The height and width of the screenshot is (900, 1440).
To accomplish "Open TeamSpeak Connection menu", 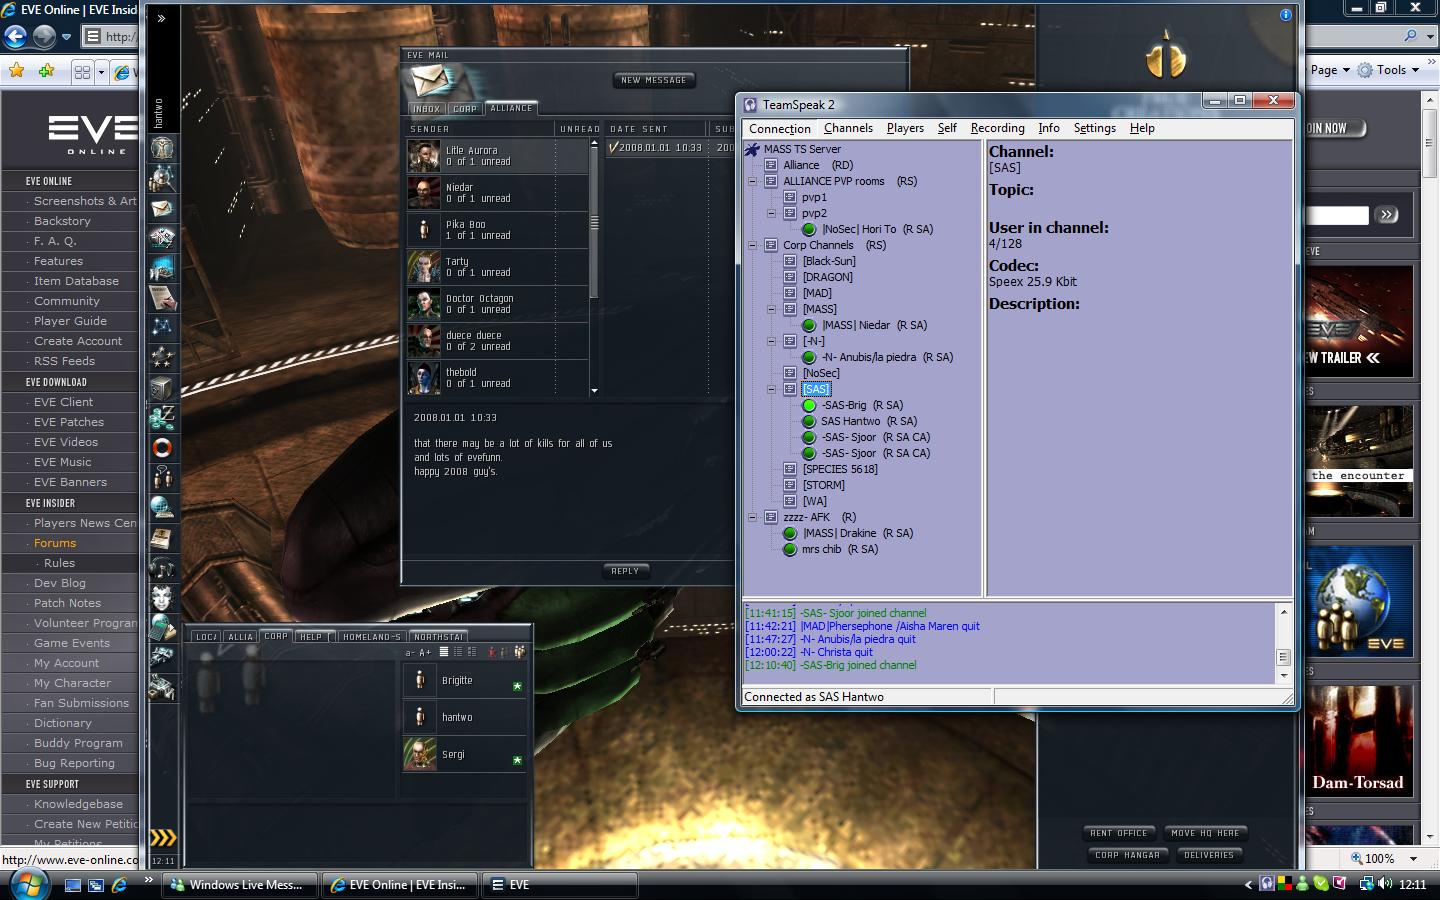I will tap(780, 129).
